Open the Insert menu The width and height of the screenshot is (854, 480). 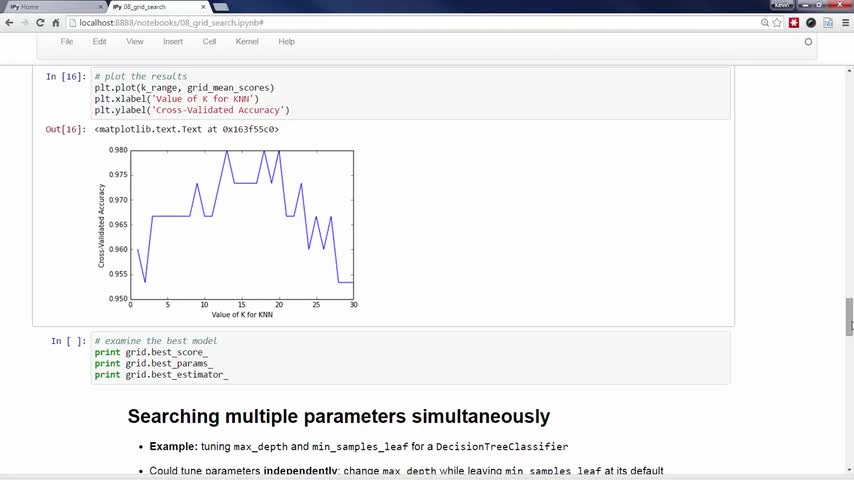coord(173,41)
